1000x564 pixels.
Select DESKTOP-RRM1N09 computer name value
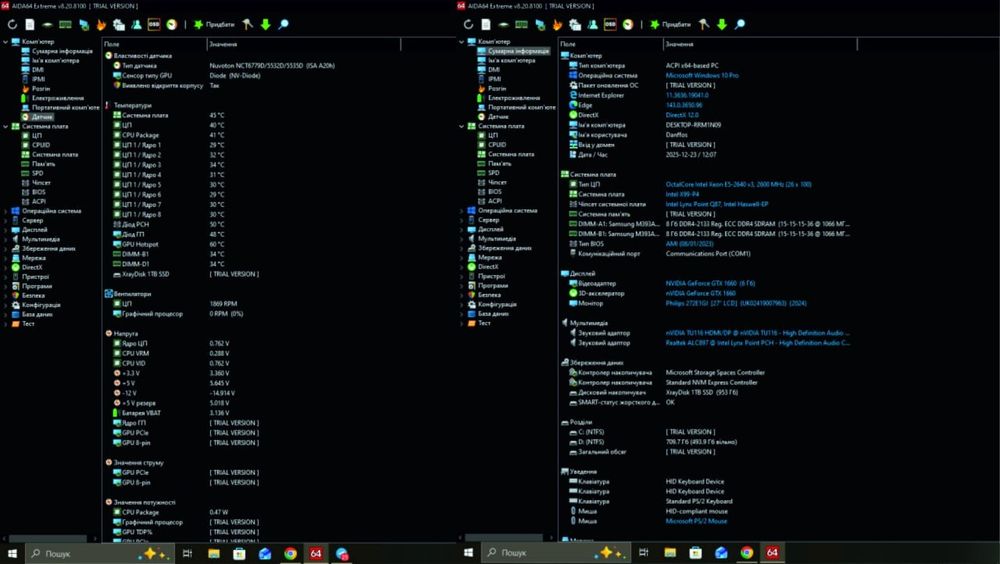coord(693,125)
